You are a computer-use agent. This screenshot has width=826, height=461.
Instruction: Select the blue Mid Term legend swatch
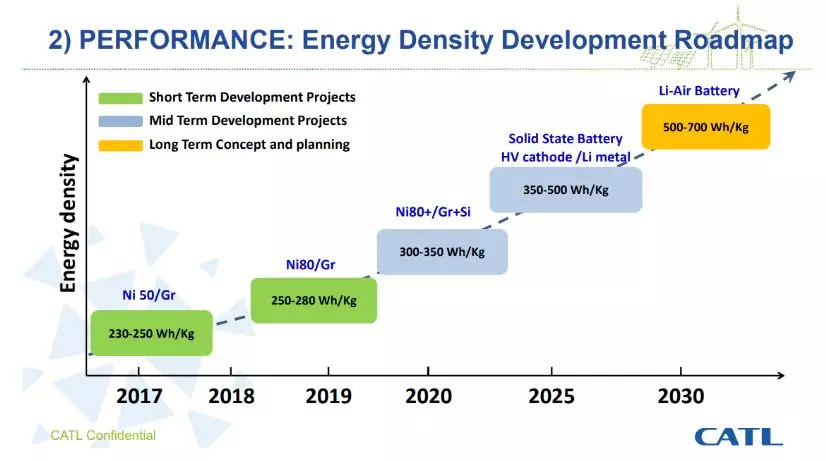120,121
